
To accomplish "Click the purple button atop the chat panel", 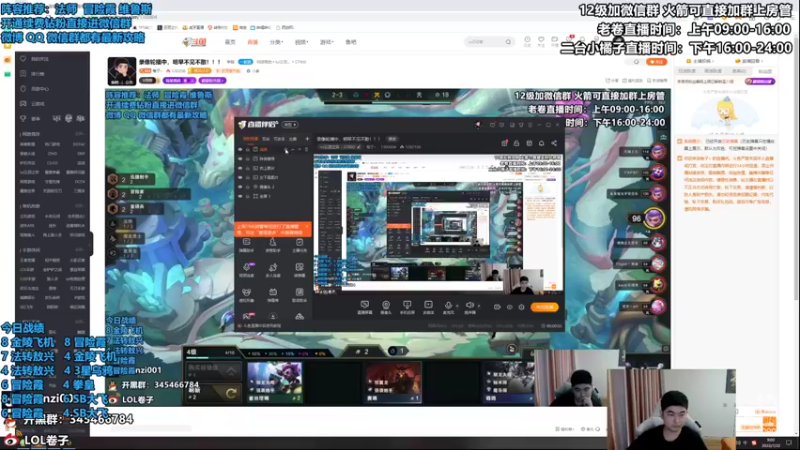I will [x=760, y=81].
